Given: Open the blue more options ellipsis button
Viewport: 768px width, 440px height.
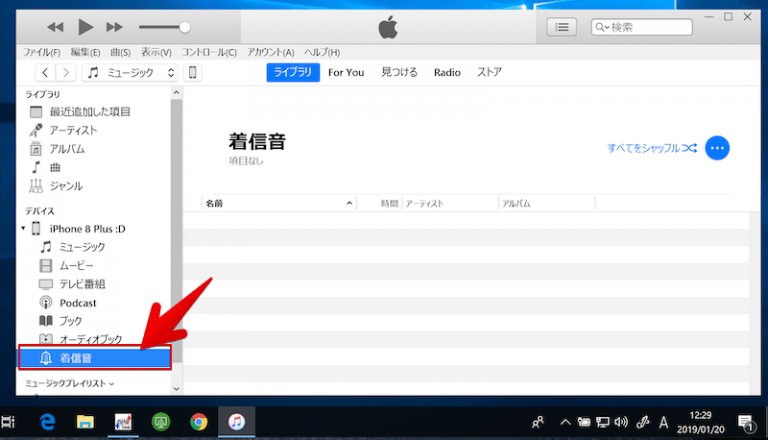Looking at the screenshot, I should tap(717, 148).
